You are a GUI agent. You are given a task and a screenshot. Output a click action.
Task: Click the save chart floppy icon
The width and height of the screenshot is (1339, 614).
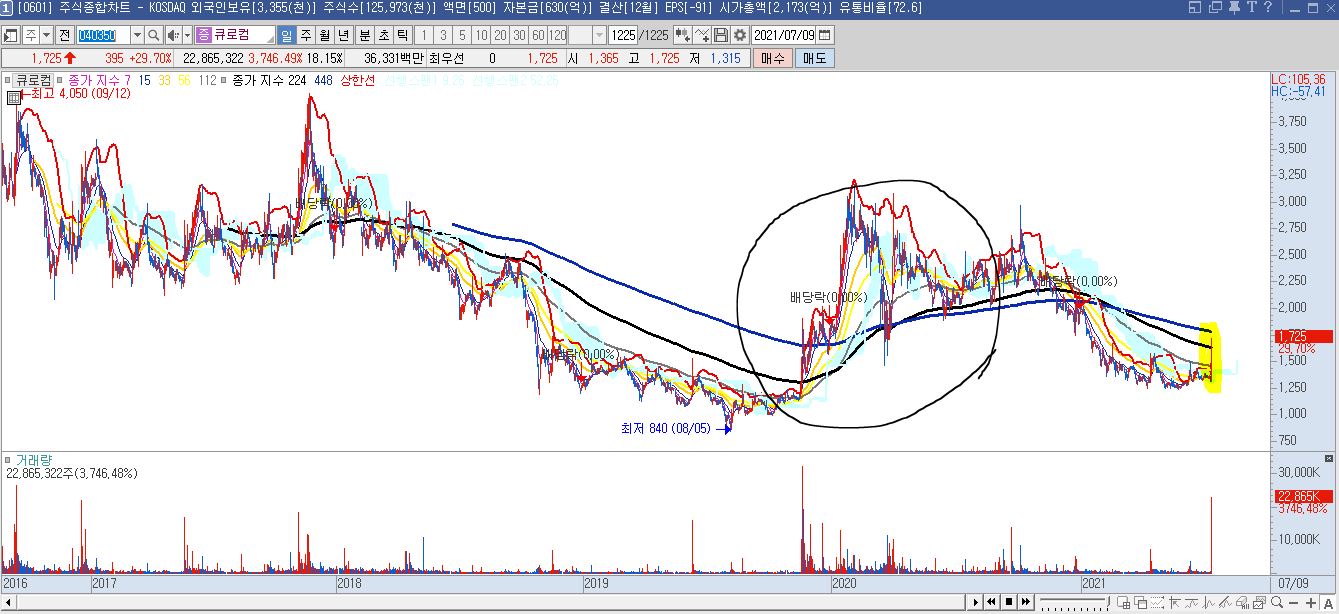point(721,35)
